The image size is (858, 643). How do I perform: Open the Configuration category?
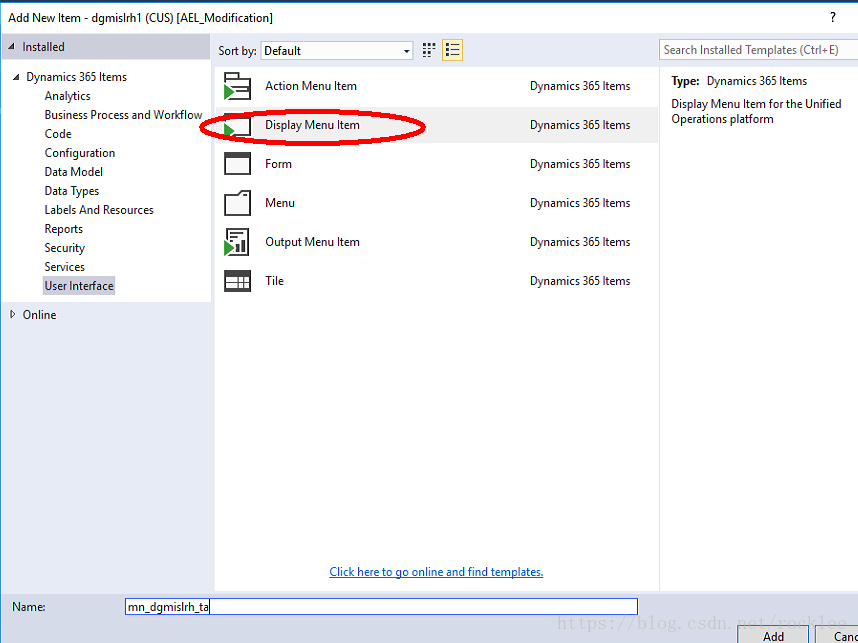(80, 153)
